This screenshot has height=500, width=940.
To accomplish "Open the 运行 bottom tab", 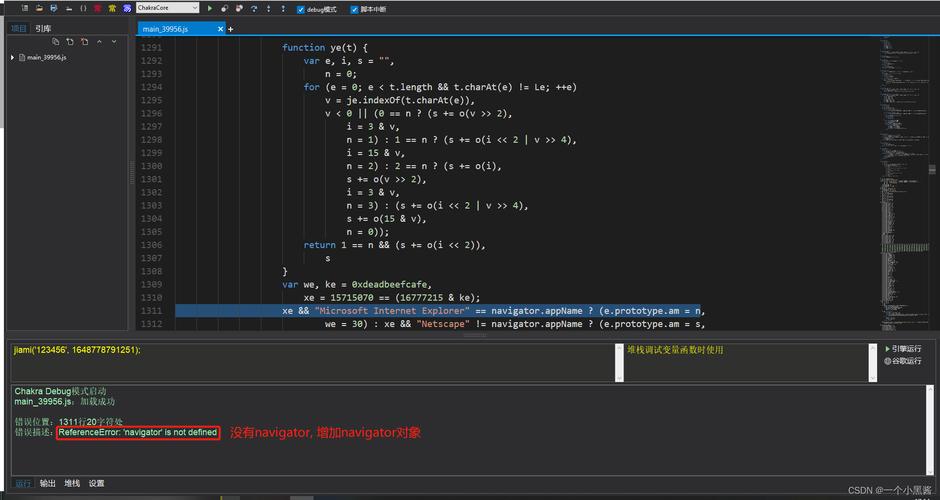I will (x=23, y=483).
